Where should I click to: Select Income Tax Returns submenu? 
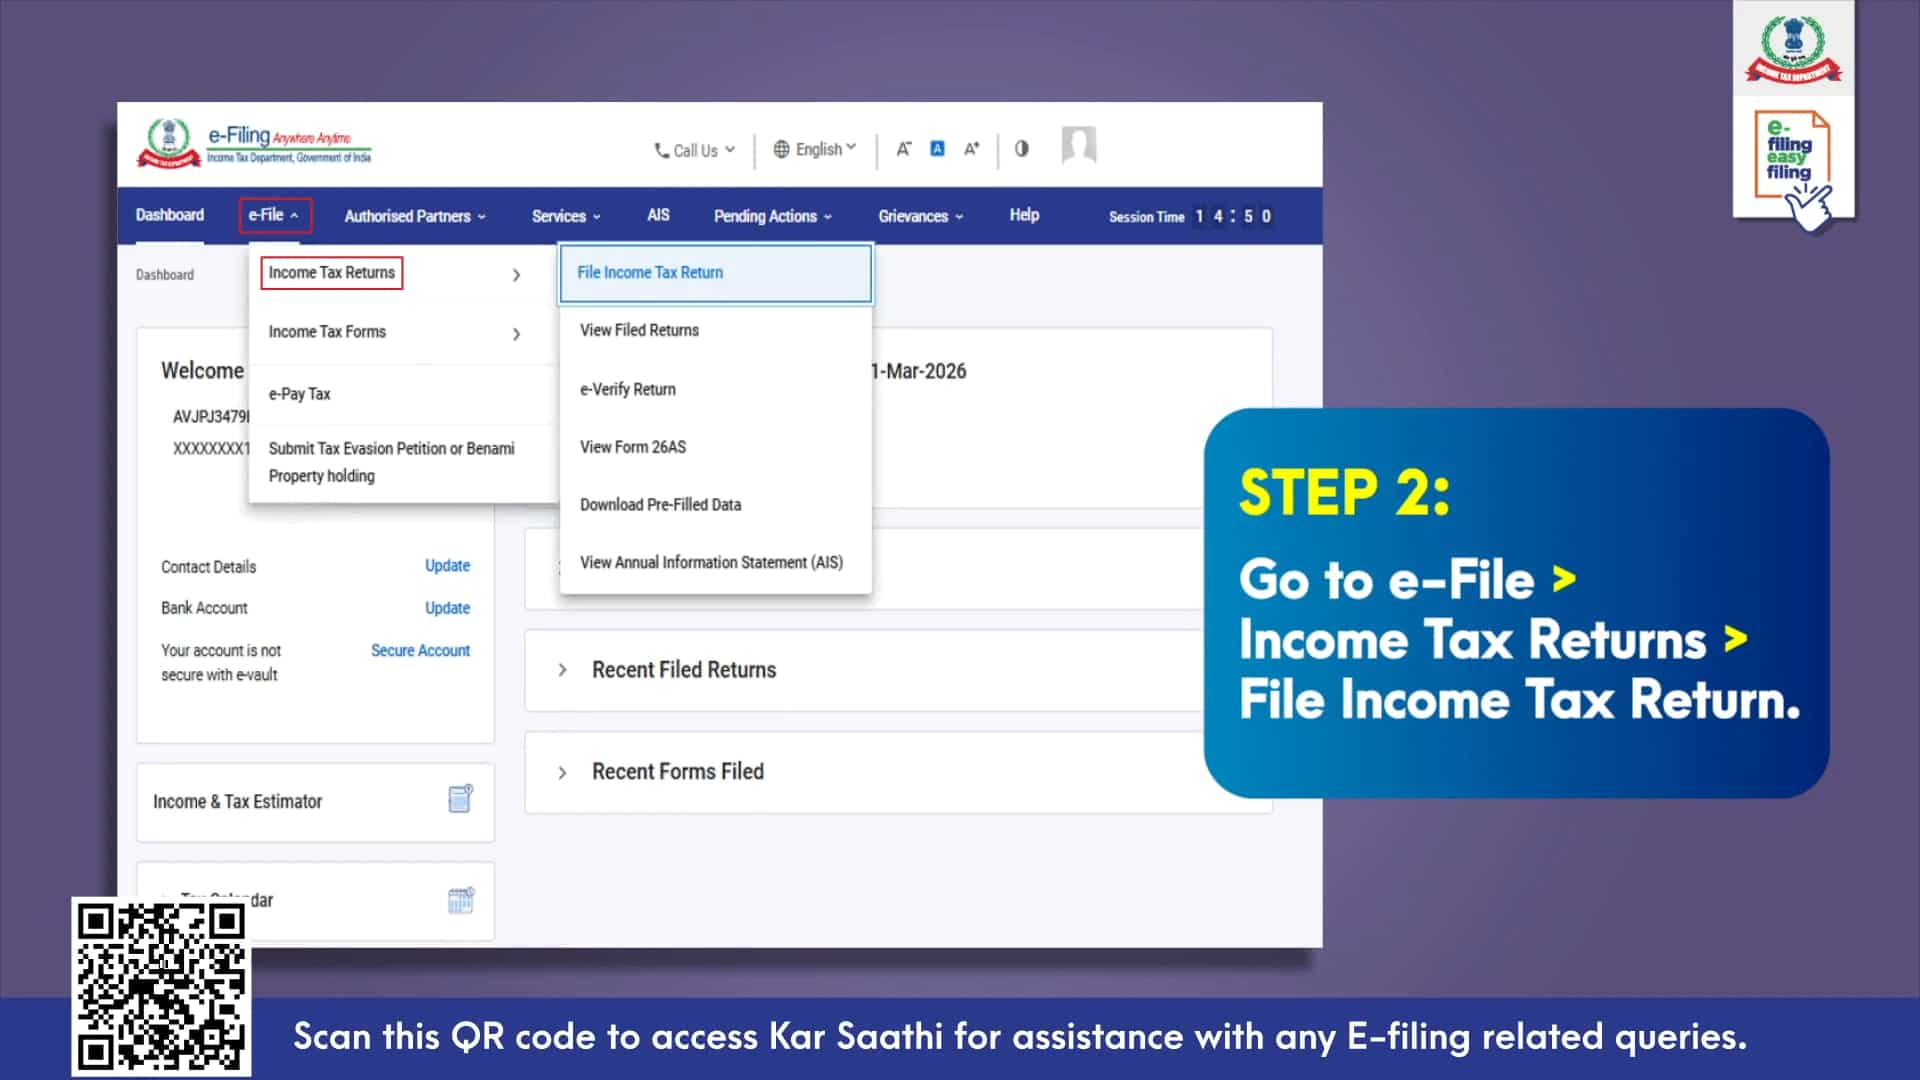331,273
